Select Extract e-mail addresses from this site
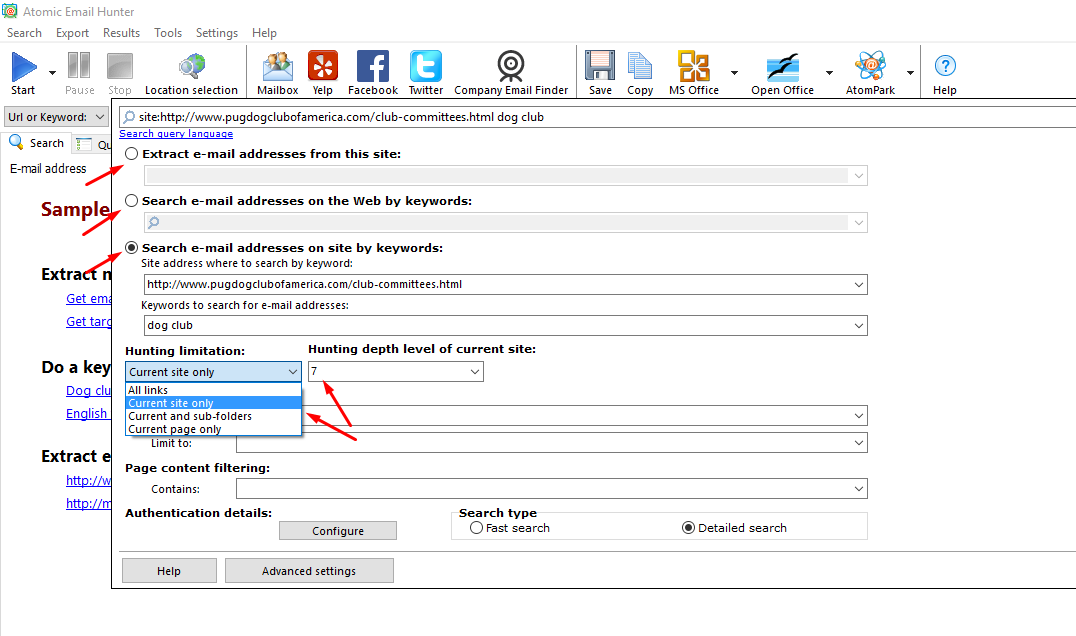Viewport: 1076px width, 636px height. point(132,154)
